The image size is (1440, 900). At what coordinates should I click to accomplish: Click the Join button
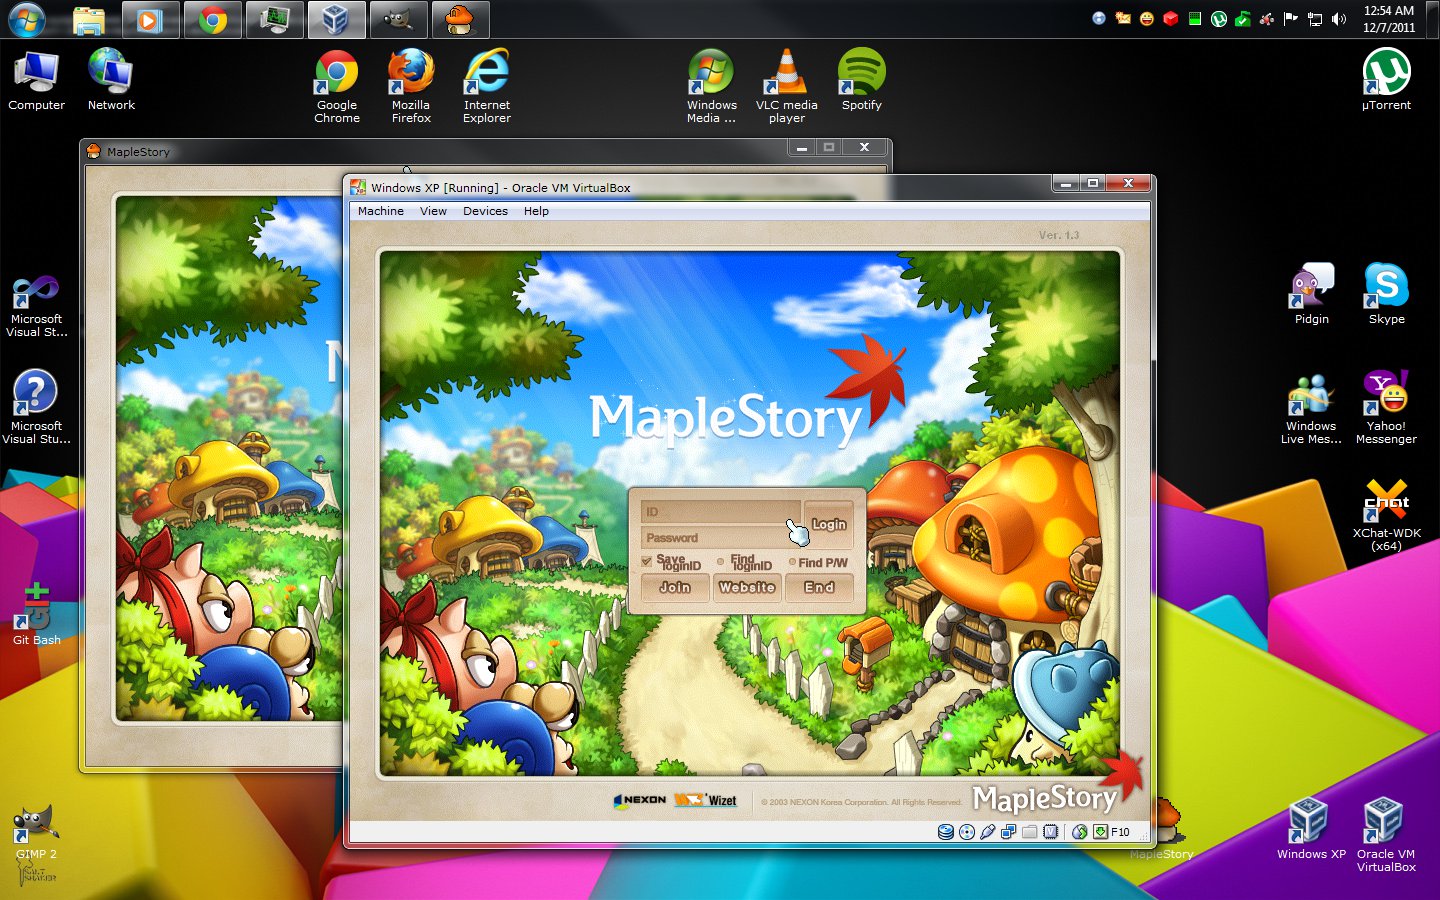click(675, 587)
